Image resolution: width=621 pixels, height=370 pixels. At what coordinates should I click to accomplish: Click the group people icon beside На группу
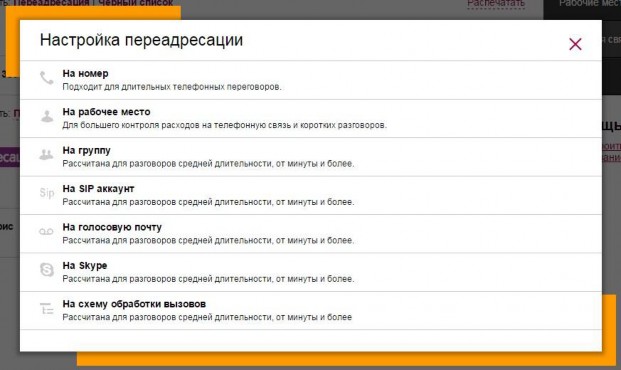pyautogui.click(x=46, y=155)
